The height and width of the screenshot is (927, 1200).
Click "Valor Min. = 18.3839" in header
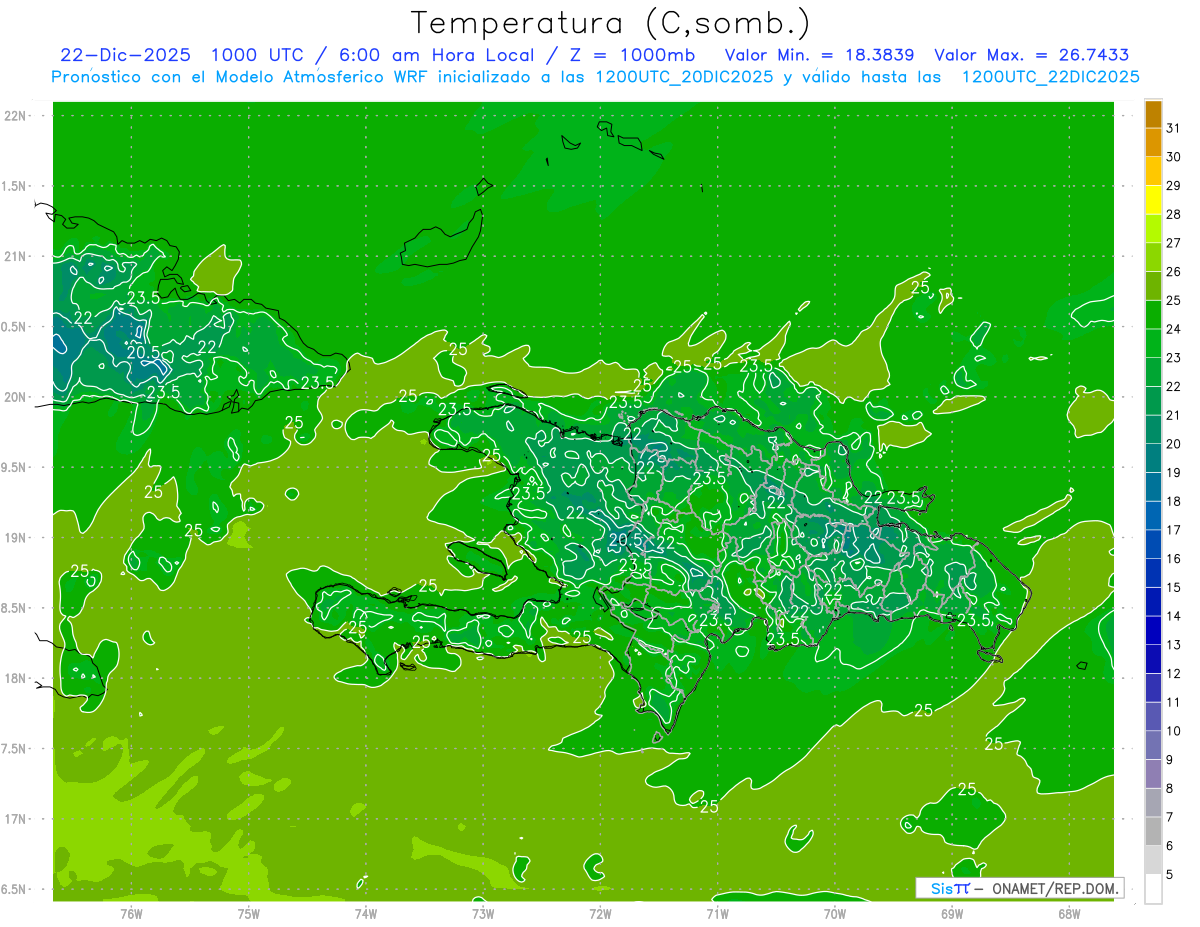(820, 55)
